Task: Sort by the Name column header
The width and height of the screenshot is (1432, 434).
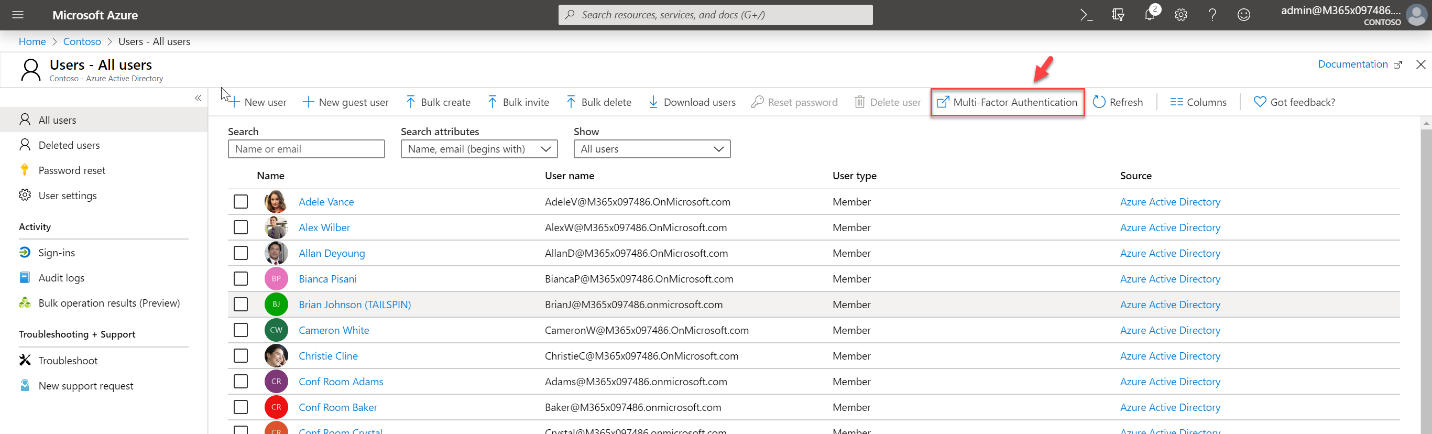Action: coord(271,176)
